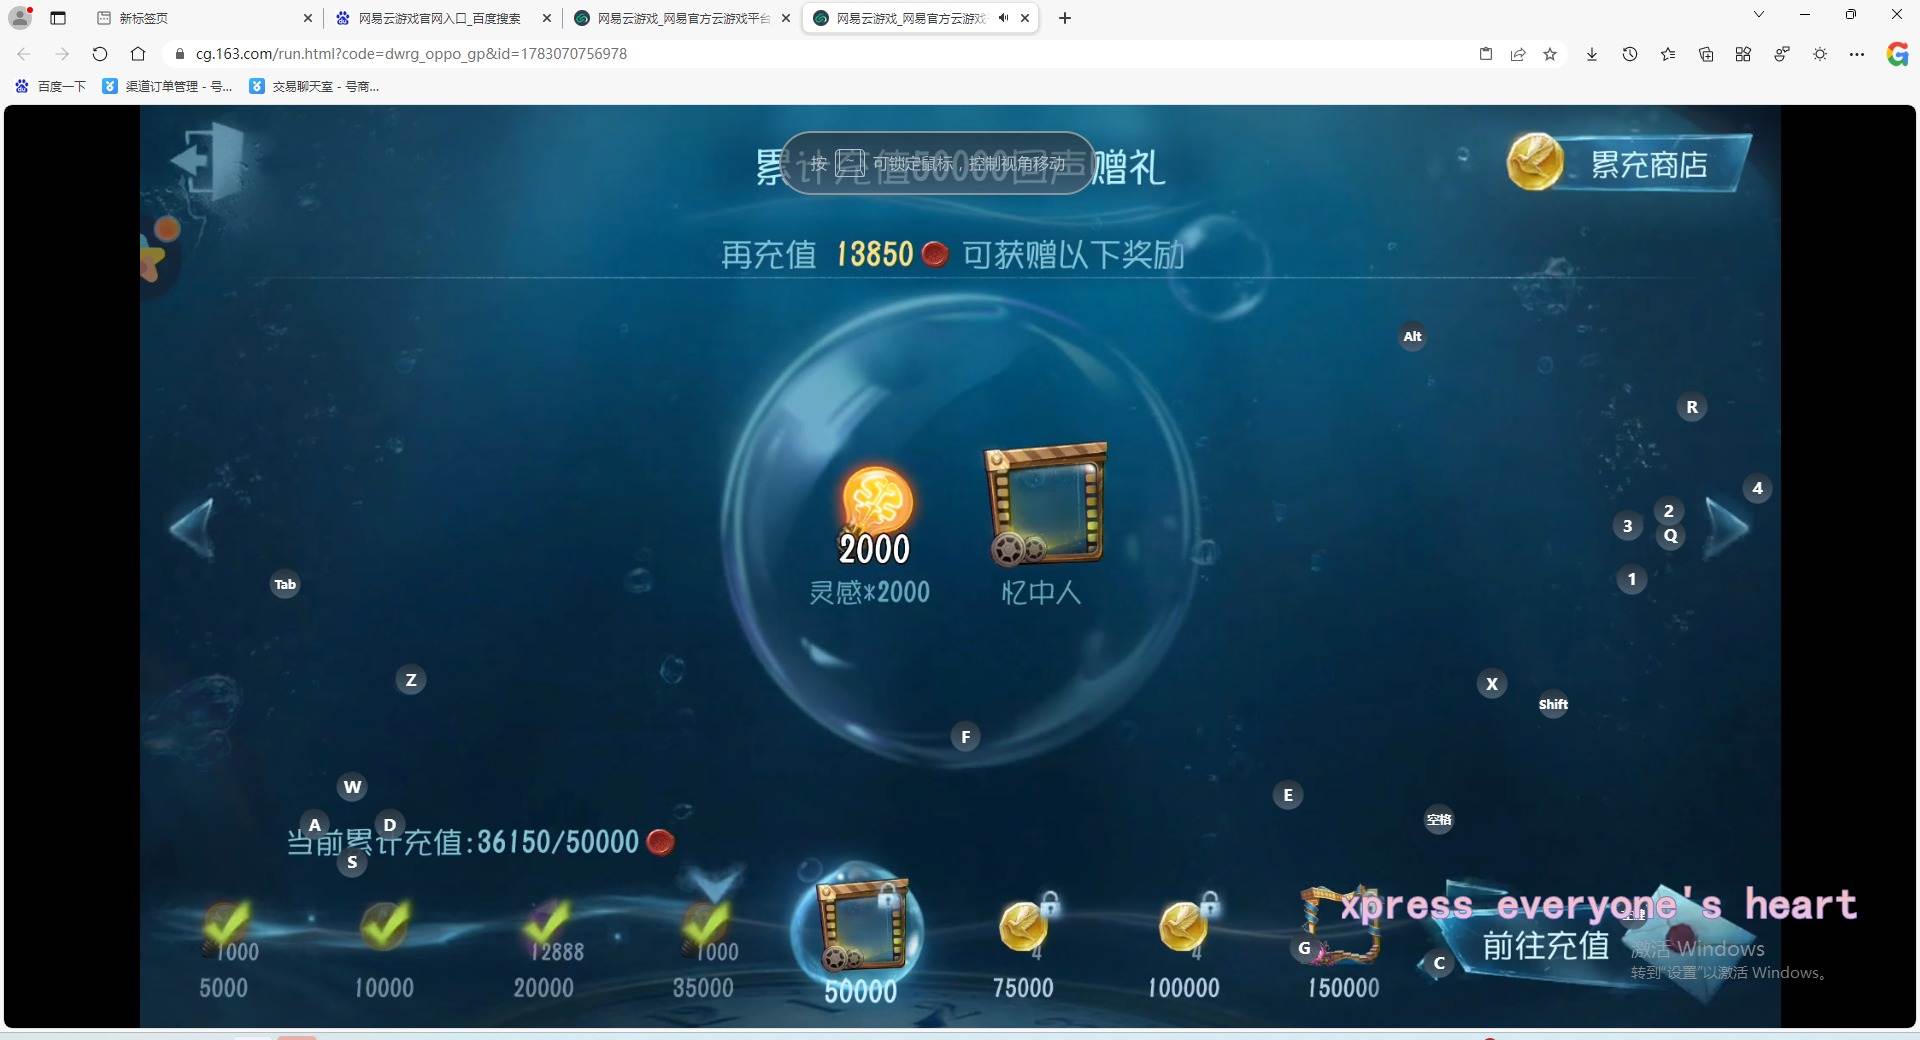Viewport: 1920px width, 1040px height.
Task: Open 渠道订单管理 bookmark
Action: point(168,87)
